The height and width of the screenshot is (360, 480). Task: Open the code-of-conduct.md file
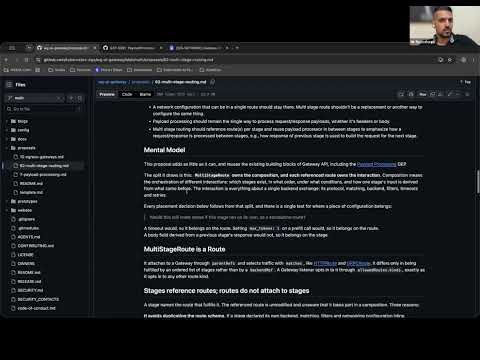pyautogui.click(x=36, y=308)
